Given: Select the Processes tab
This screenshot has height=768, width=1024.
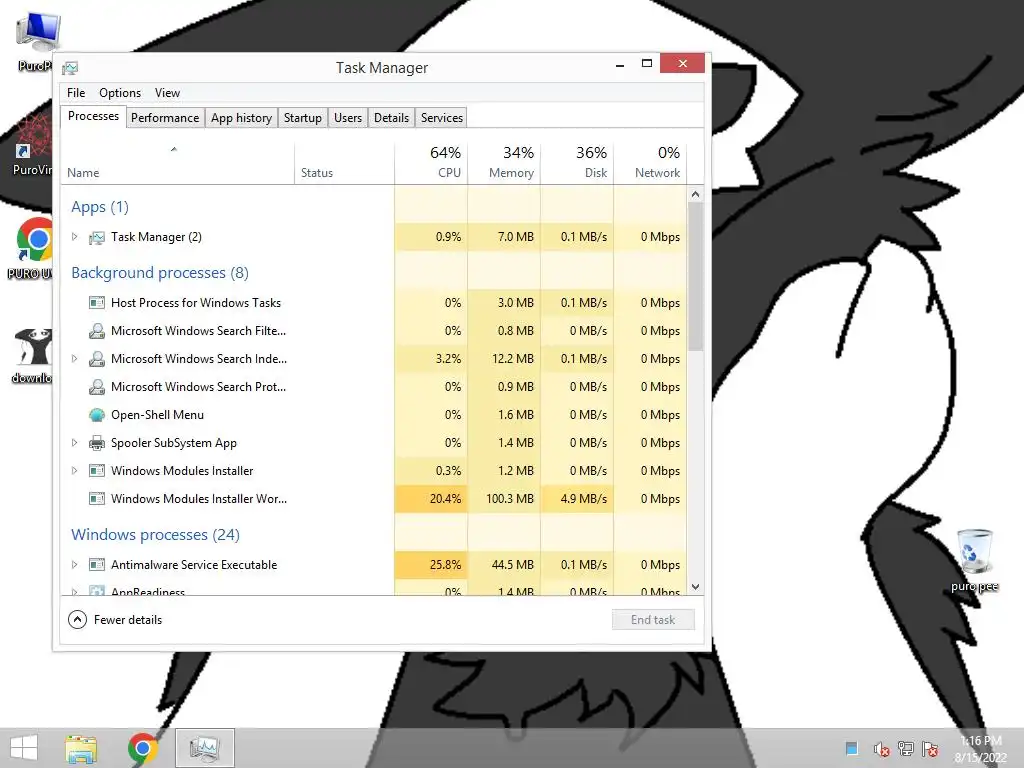Looking at the screenshot, I should (x=93, y=116).
